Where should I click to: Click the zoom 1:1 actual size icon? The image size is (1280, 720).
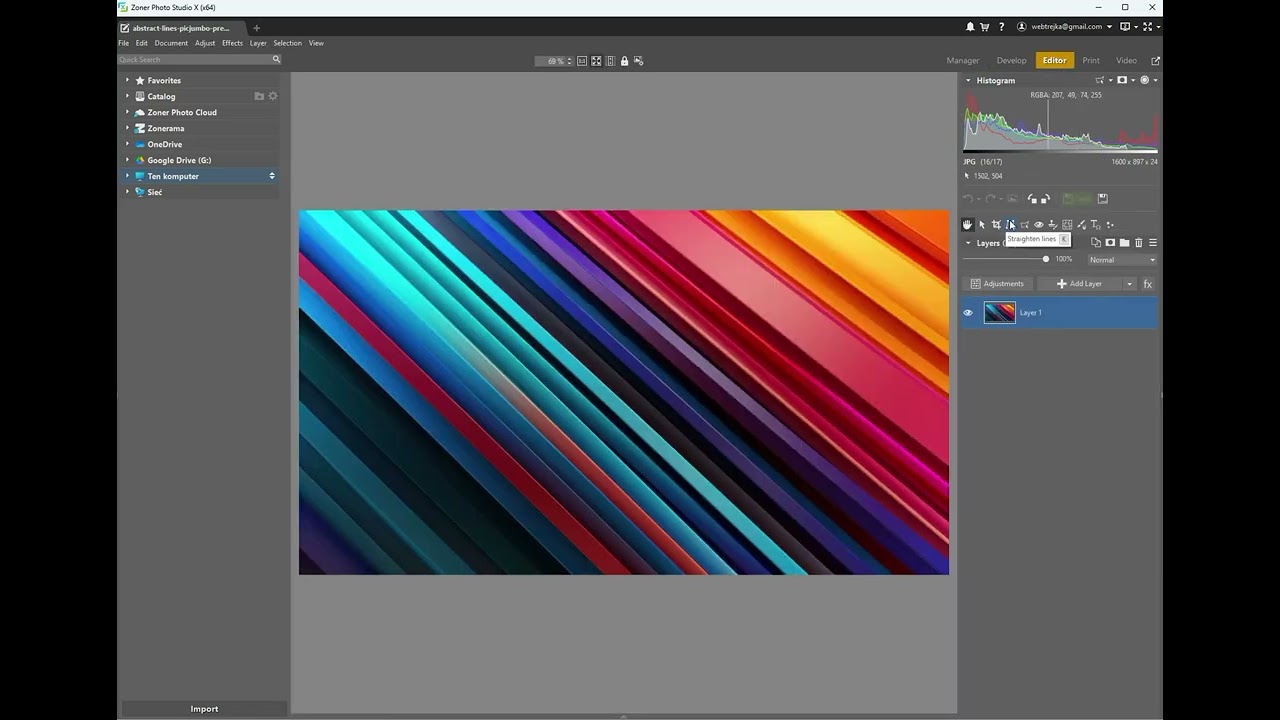[x=582, y=61]
